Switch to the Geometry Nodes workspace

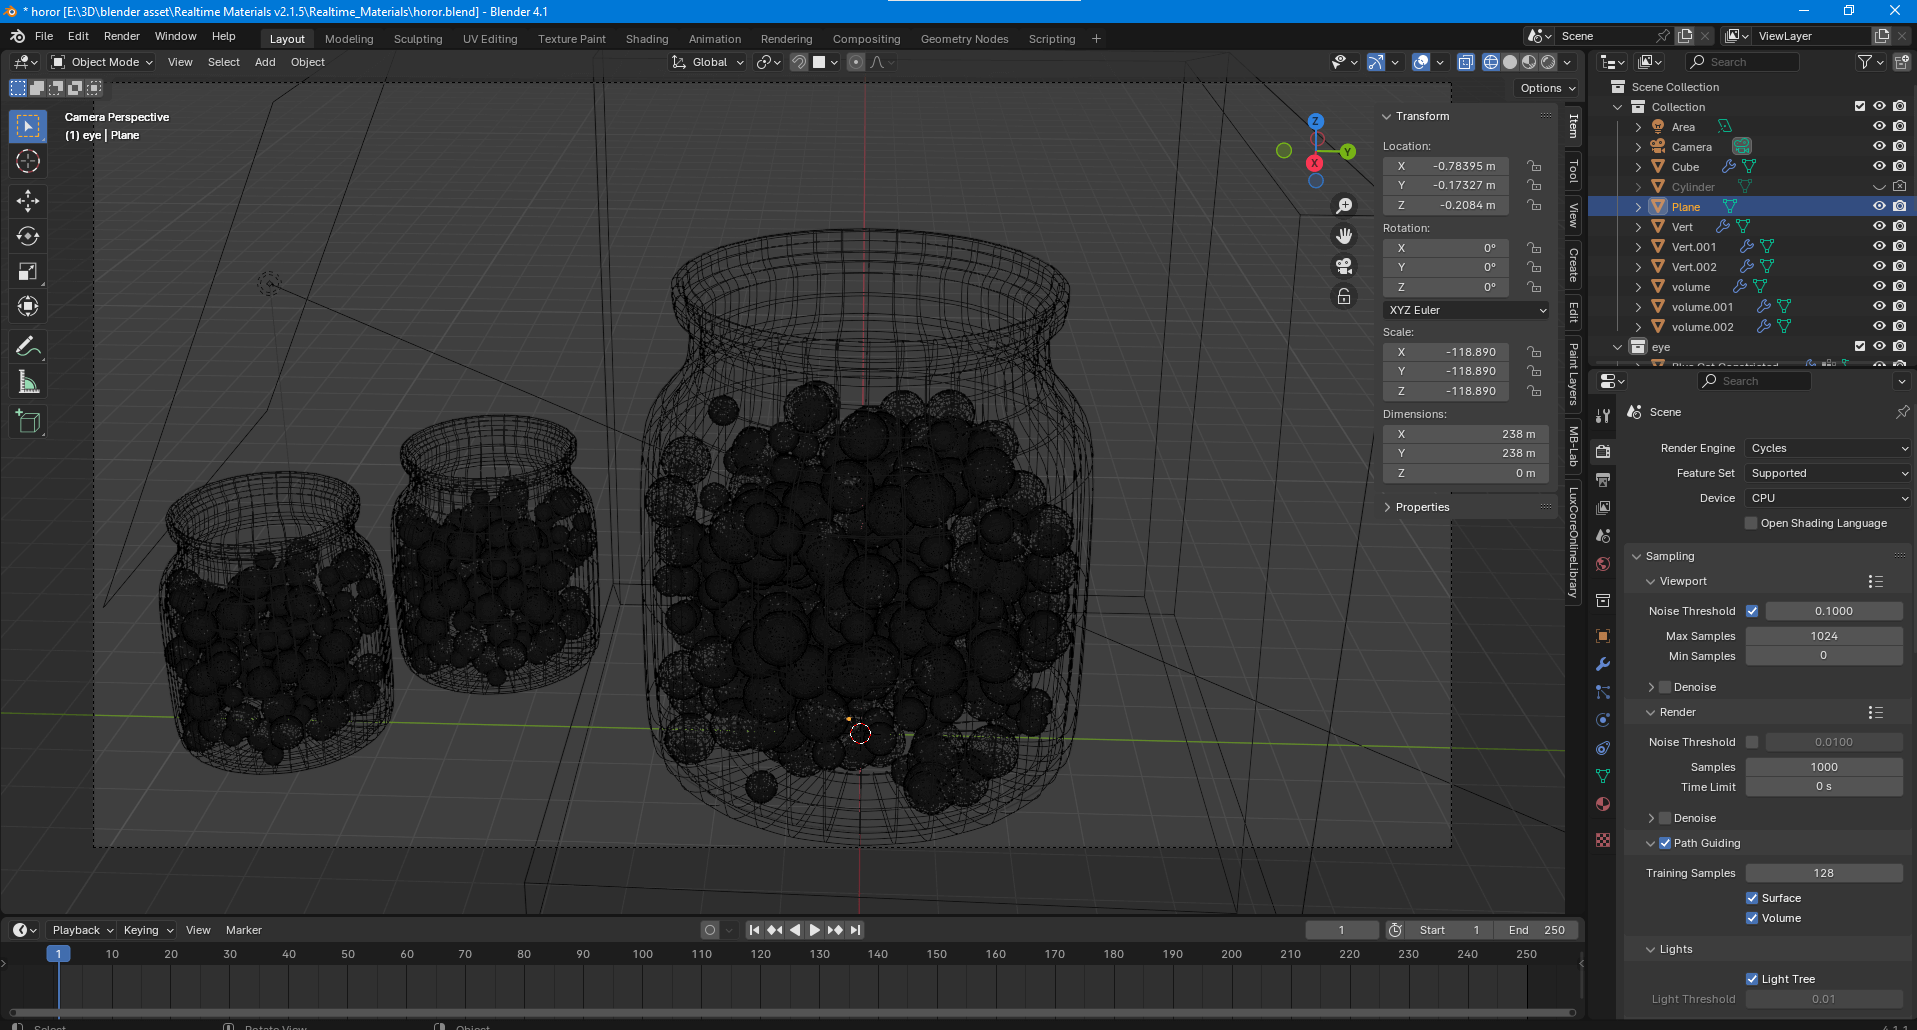[x=964, y=39]
